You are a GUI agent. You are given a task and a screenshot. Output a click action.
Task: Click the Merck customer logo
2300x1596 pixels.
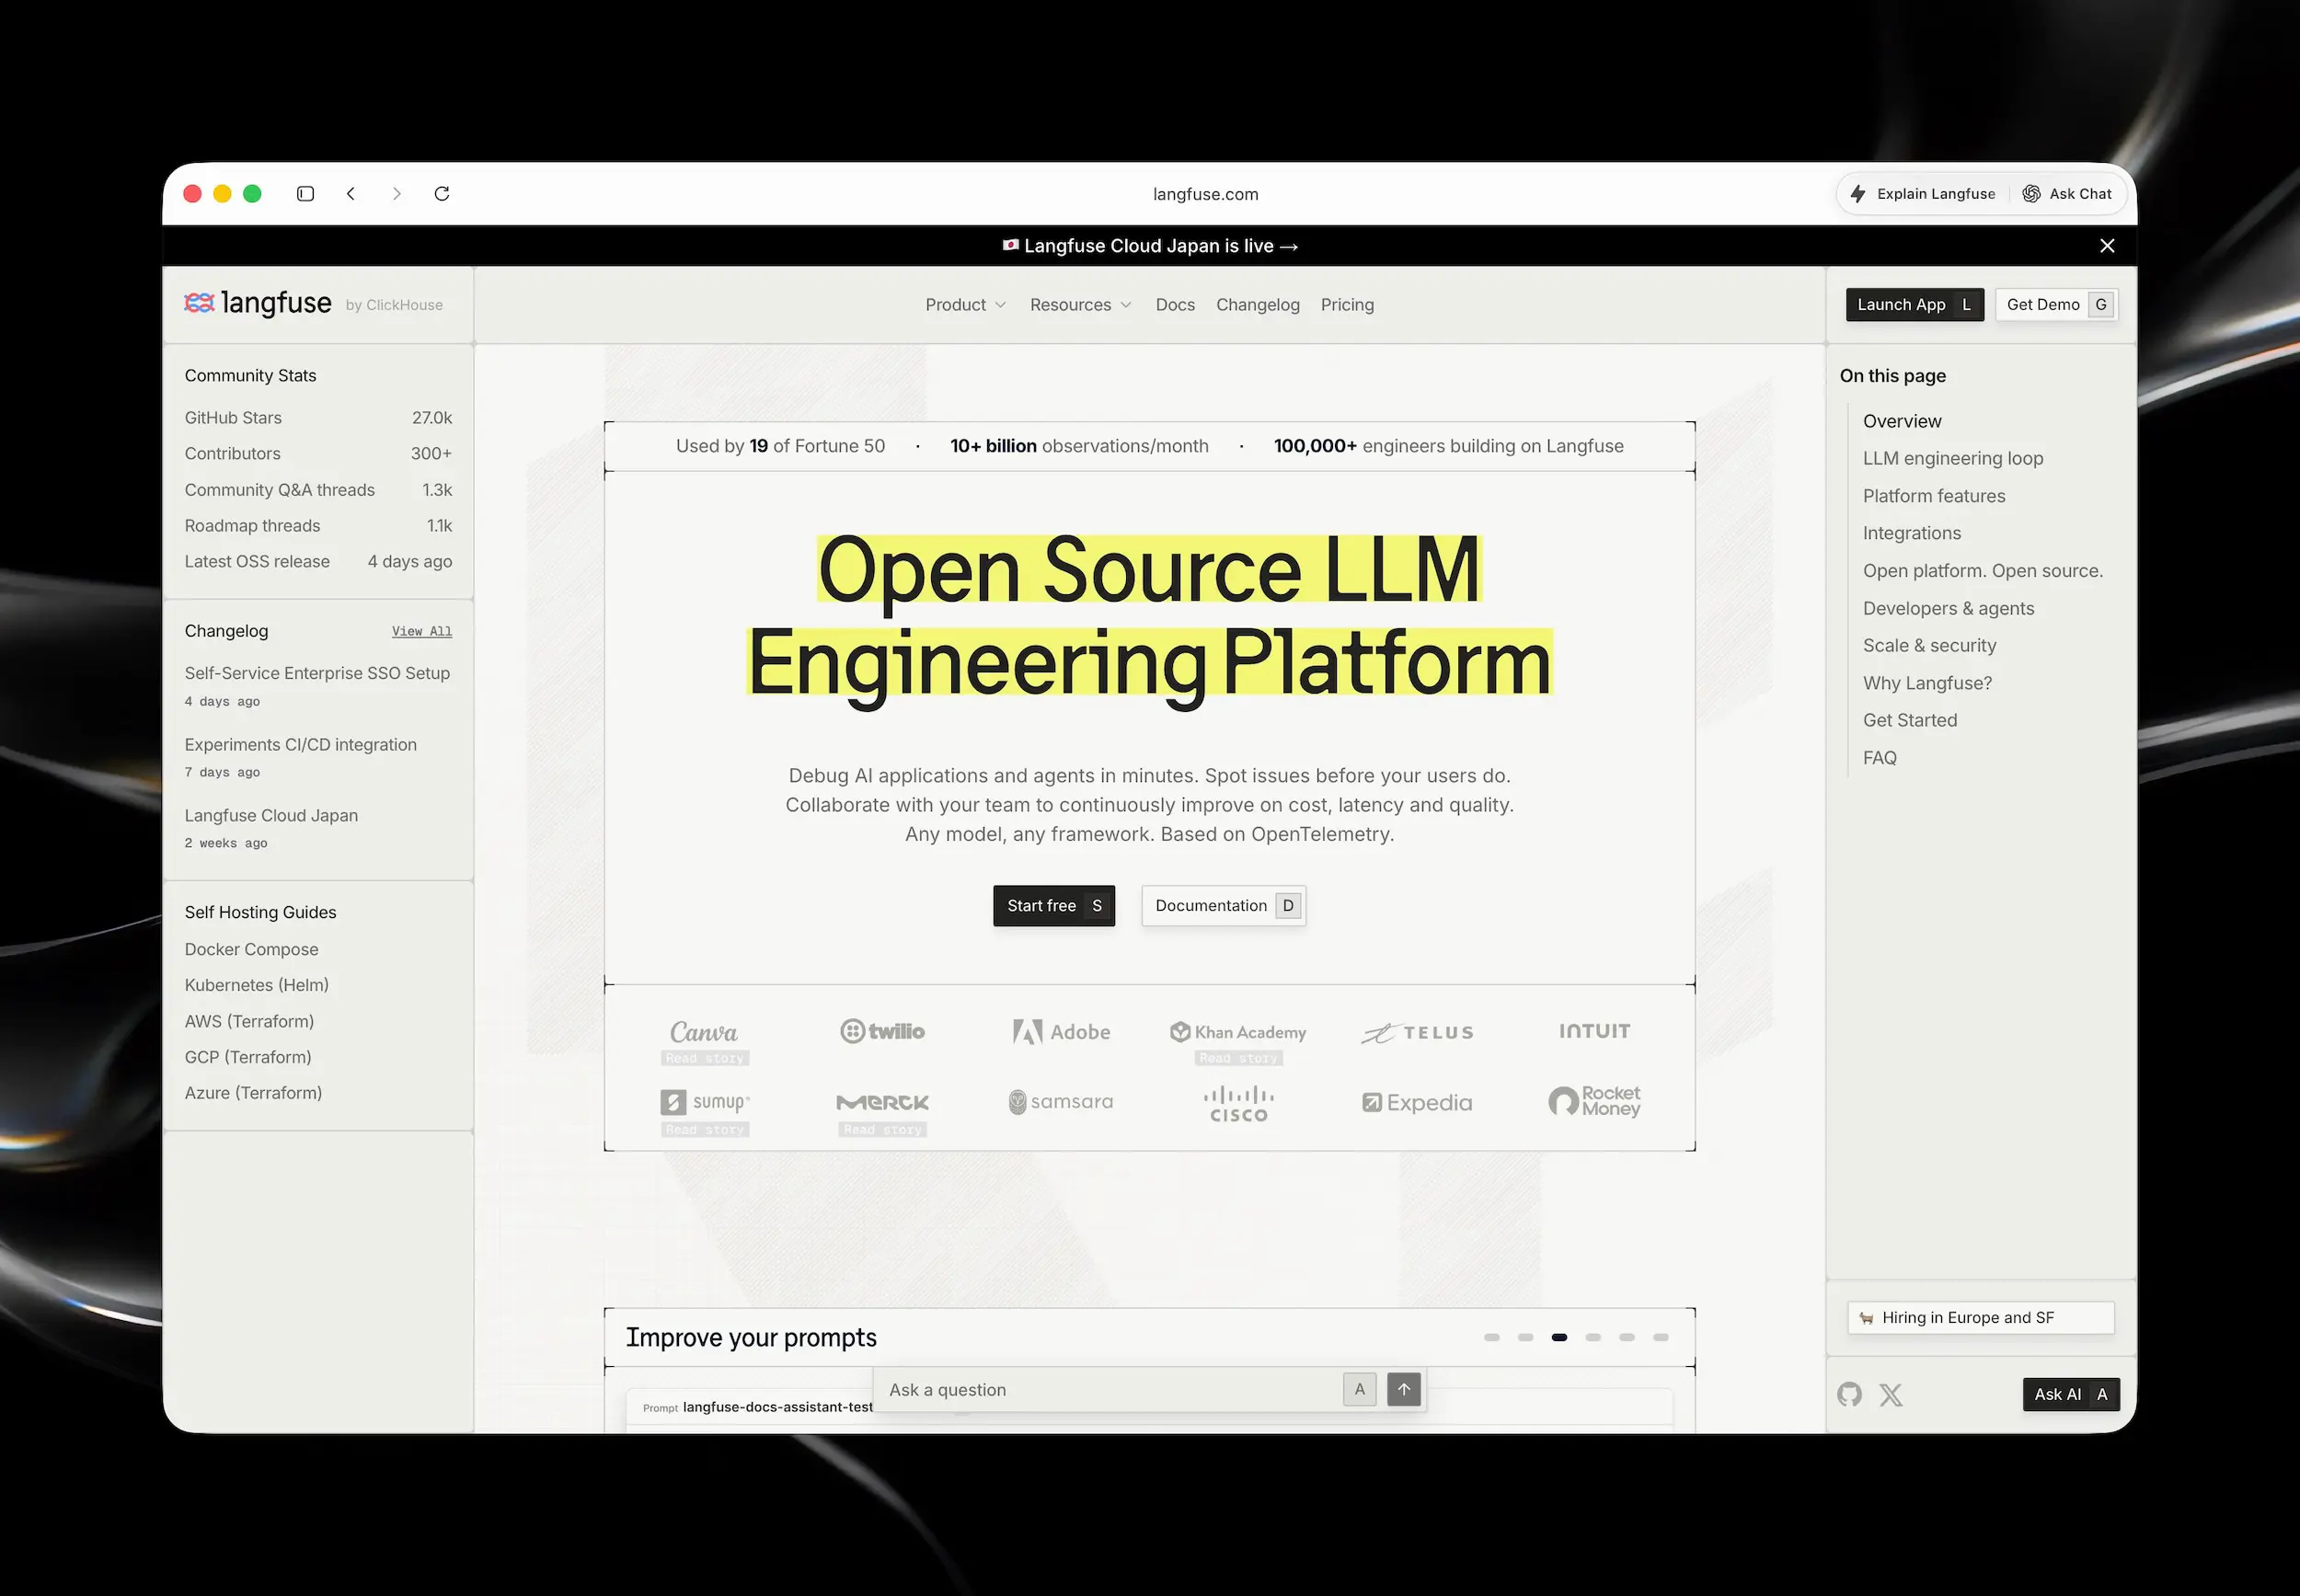pos(882,1103)
